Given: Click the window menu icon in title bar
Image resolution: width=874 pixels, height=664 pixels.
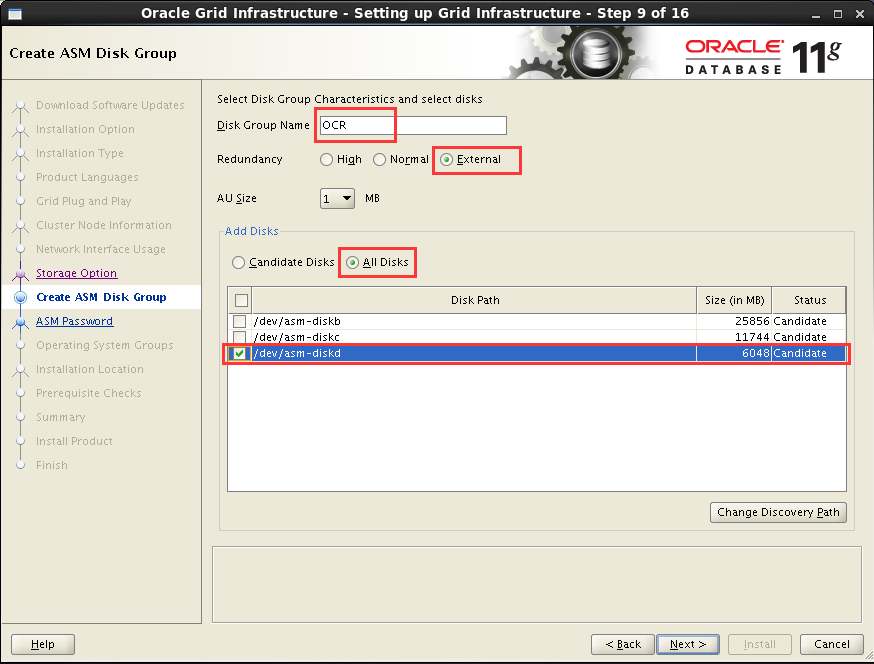Looking at the screenshot, I should pyautogui.click(x=15, y=13).
